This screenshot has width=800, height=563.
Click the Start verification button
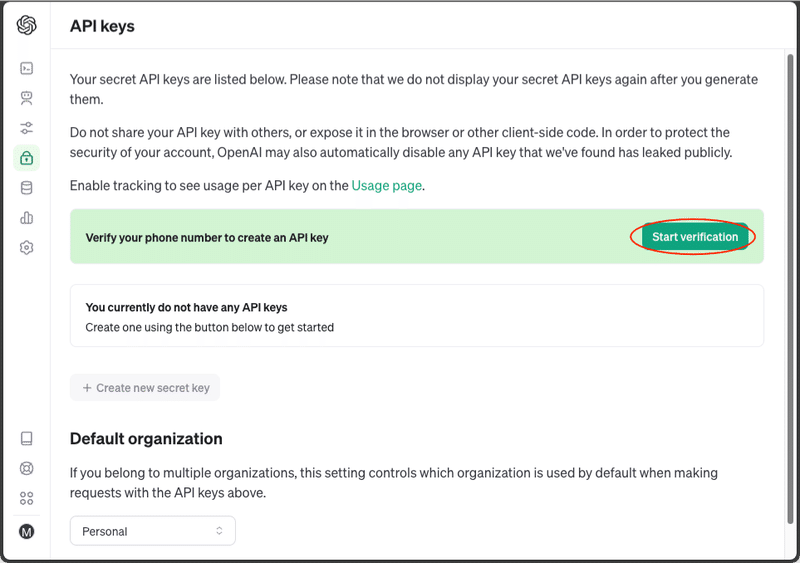point(695,237)
